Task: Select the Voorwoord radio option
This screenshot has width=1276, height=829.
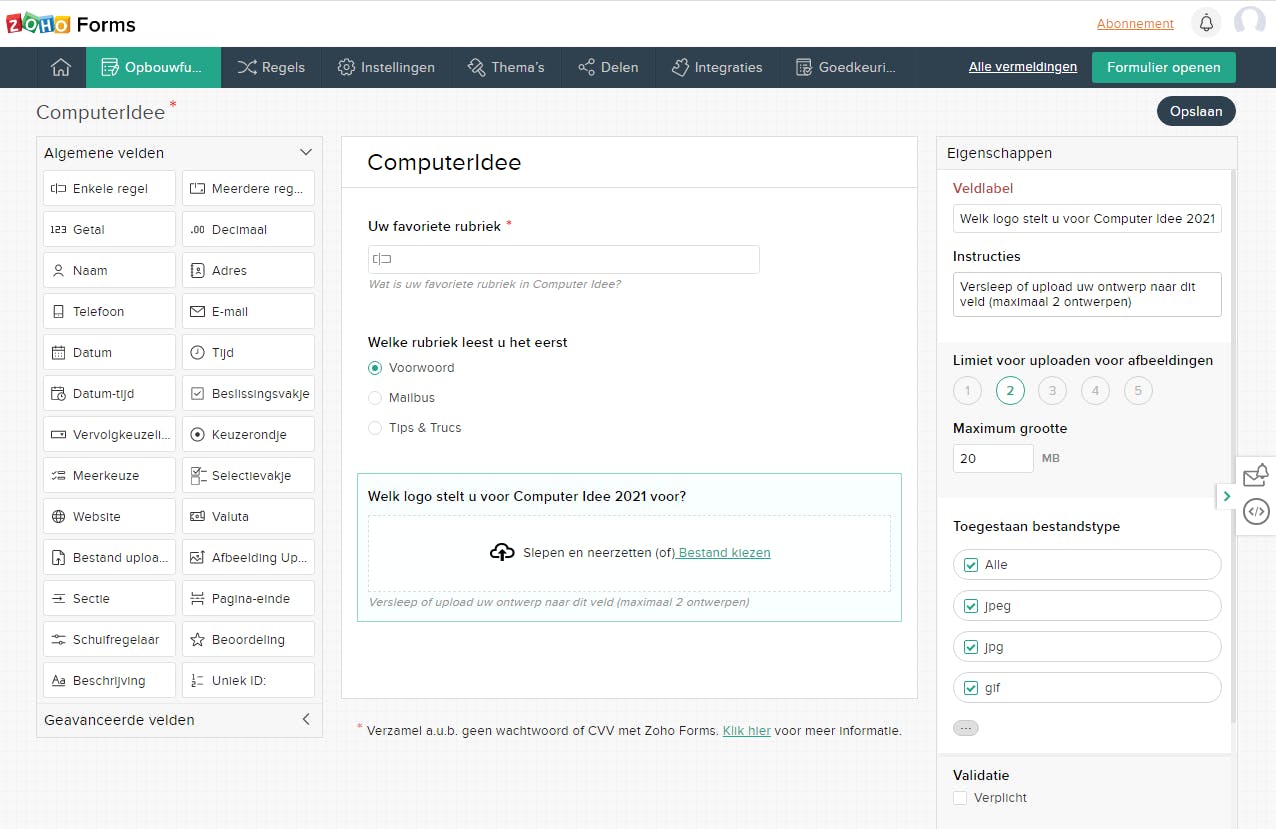Action: click(x=375, y=368)
